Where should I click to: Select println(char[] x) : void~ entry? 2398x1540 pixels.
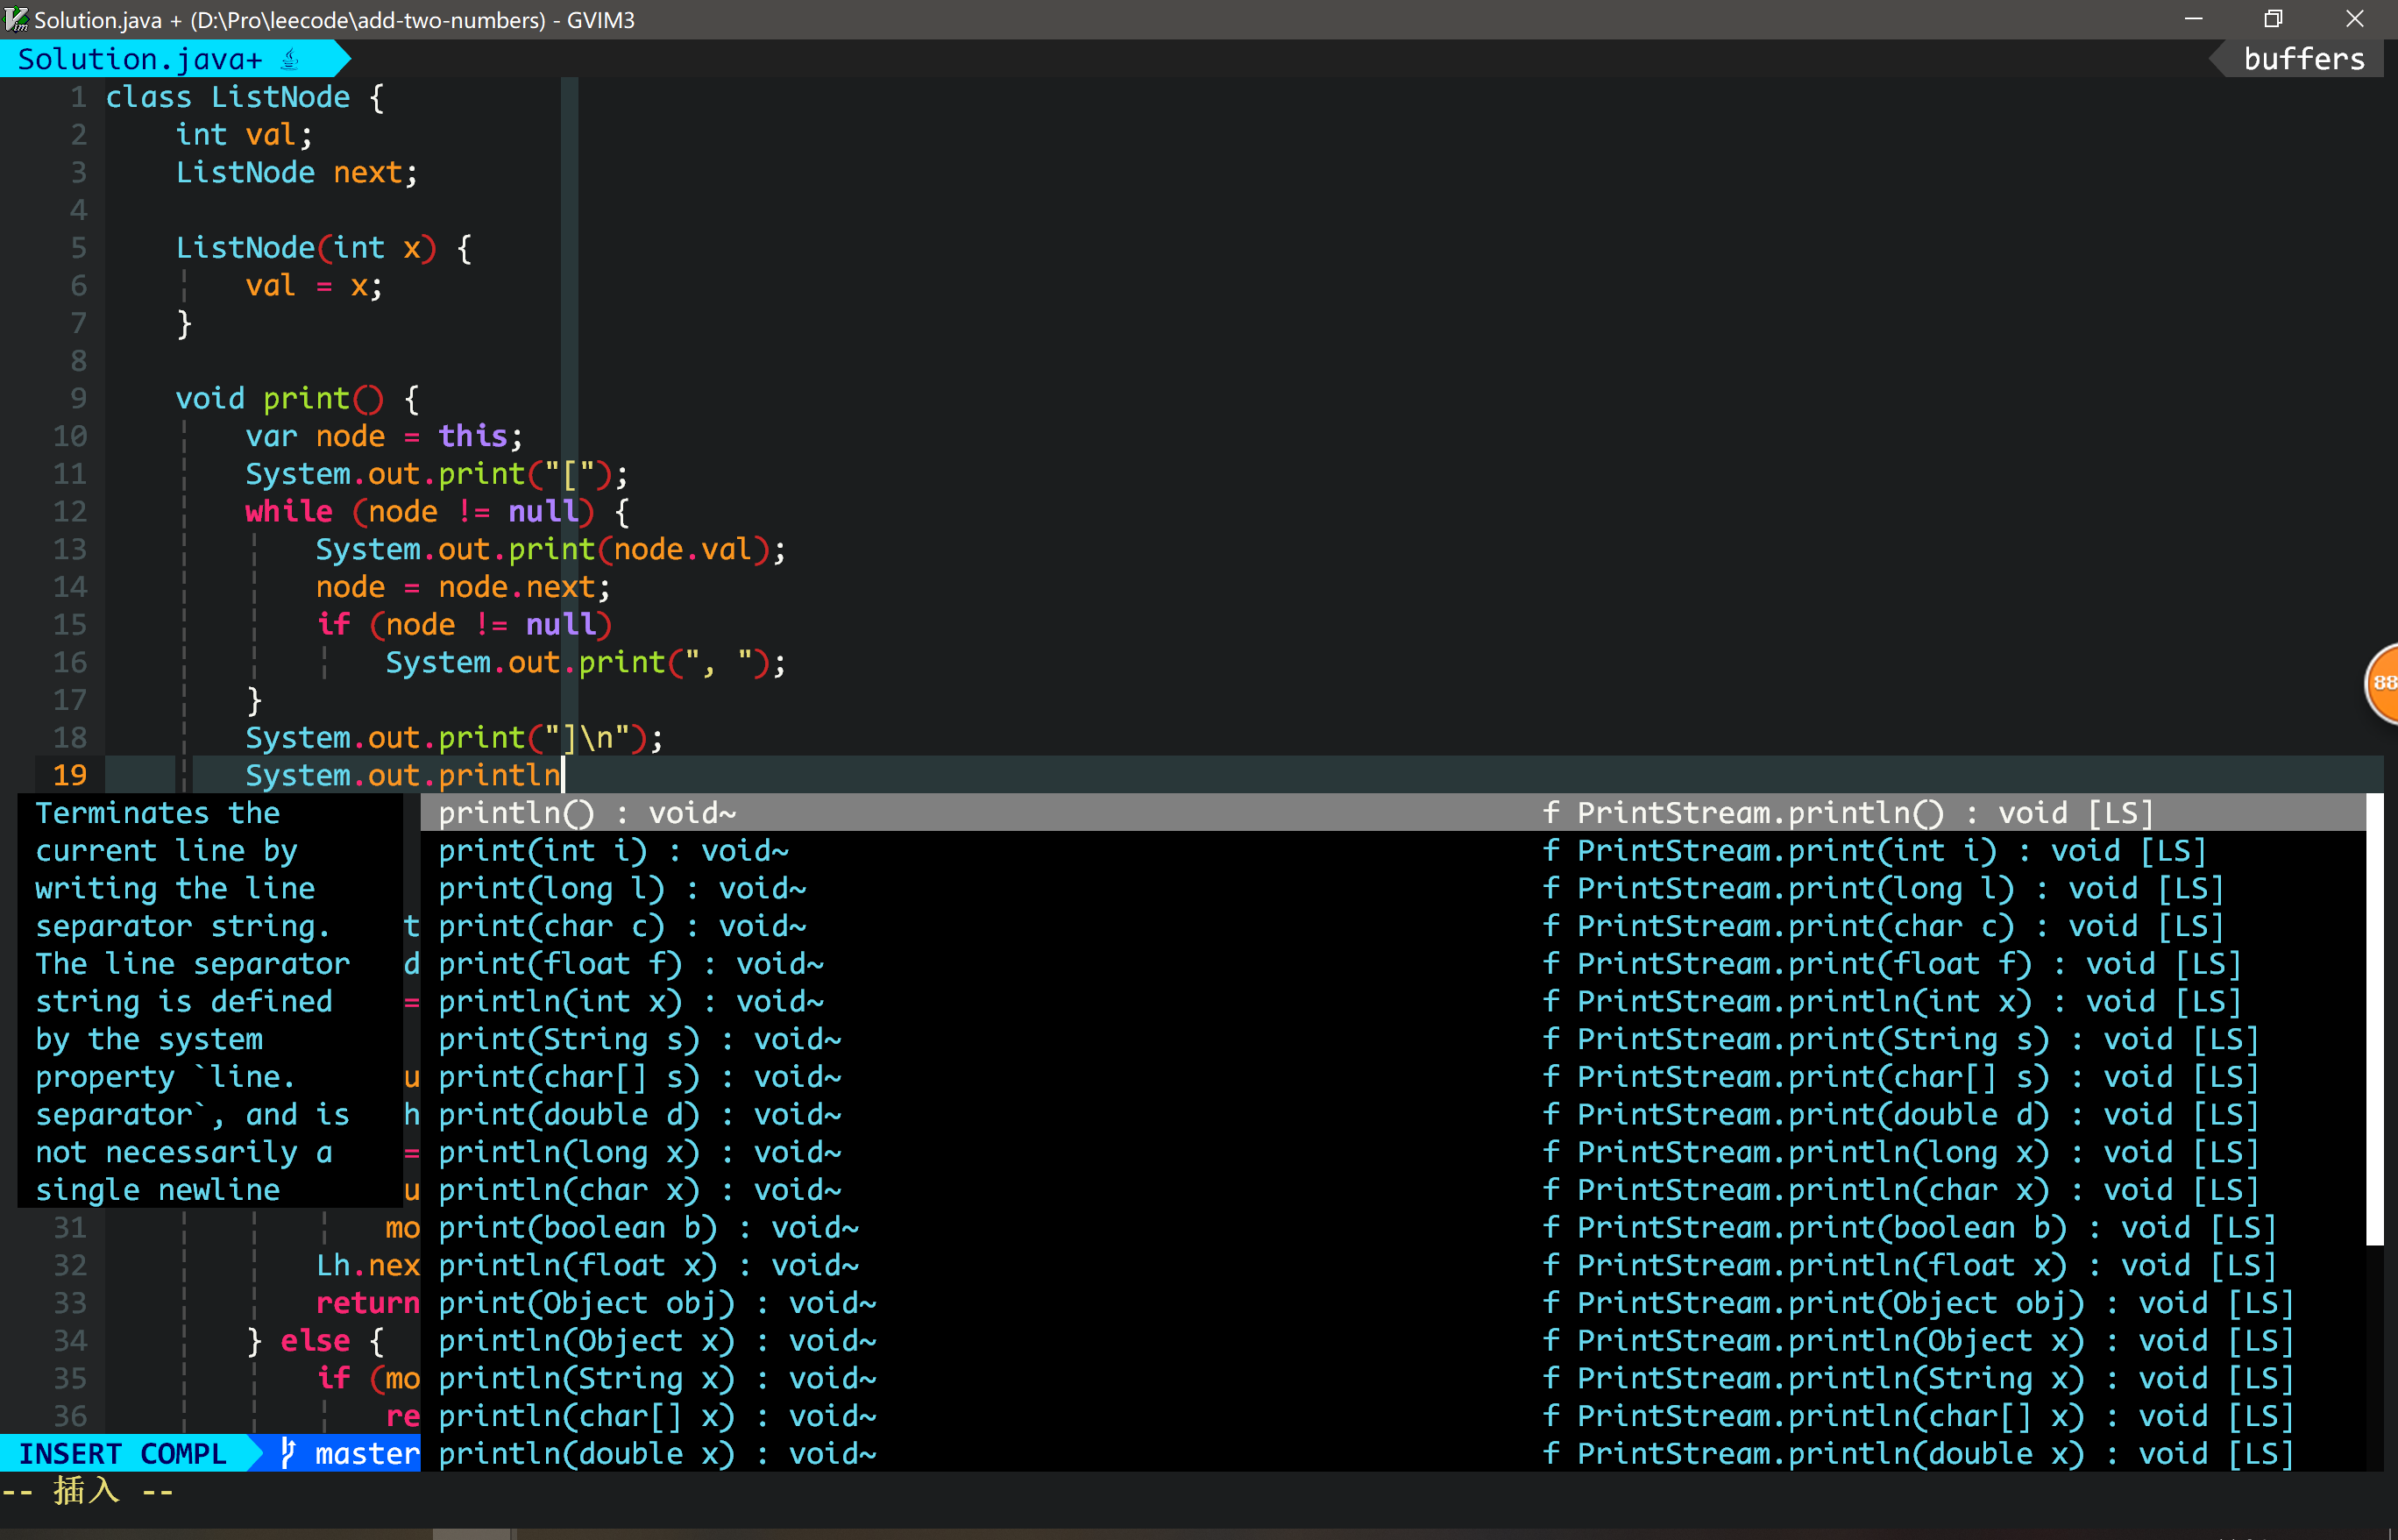(1393, 1415)
